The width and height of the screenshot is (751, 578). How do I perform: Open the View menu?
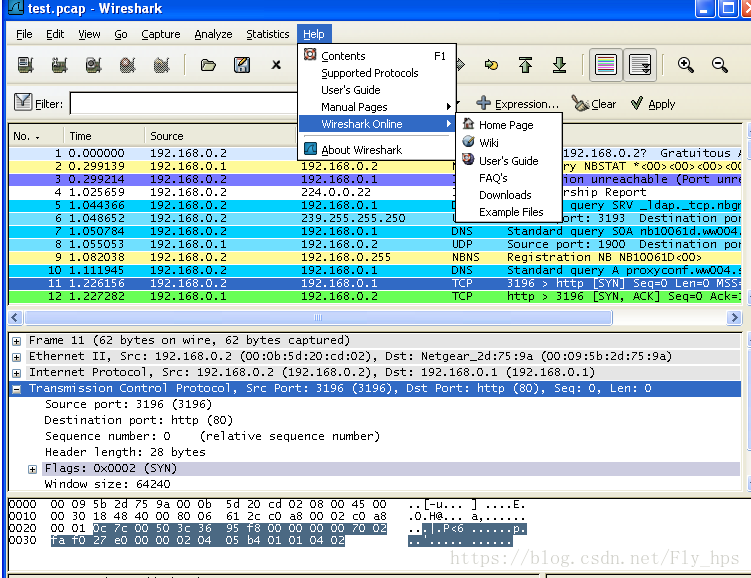[x=89, y=34]
